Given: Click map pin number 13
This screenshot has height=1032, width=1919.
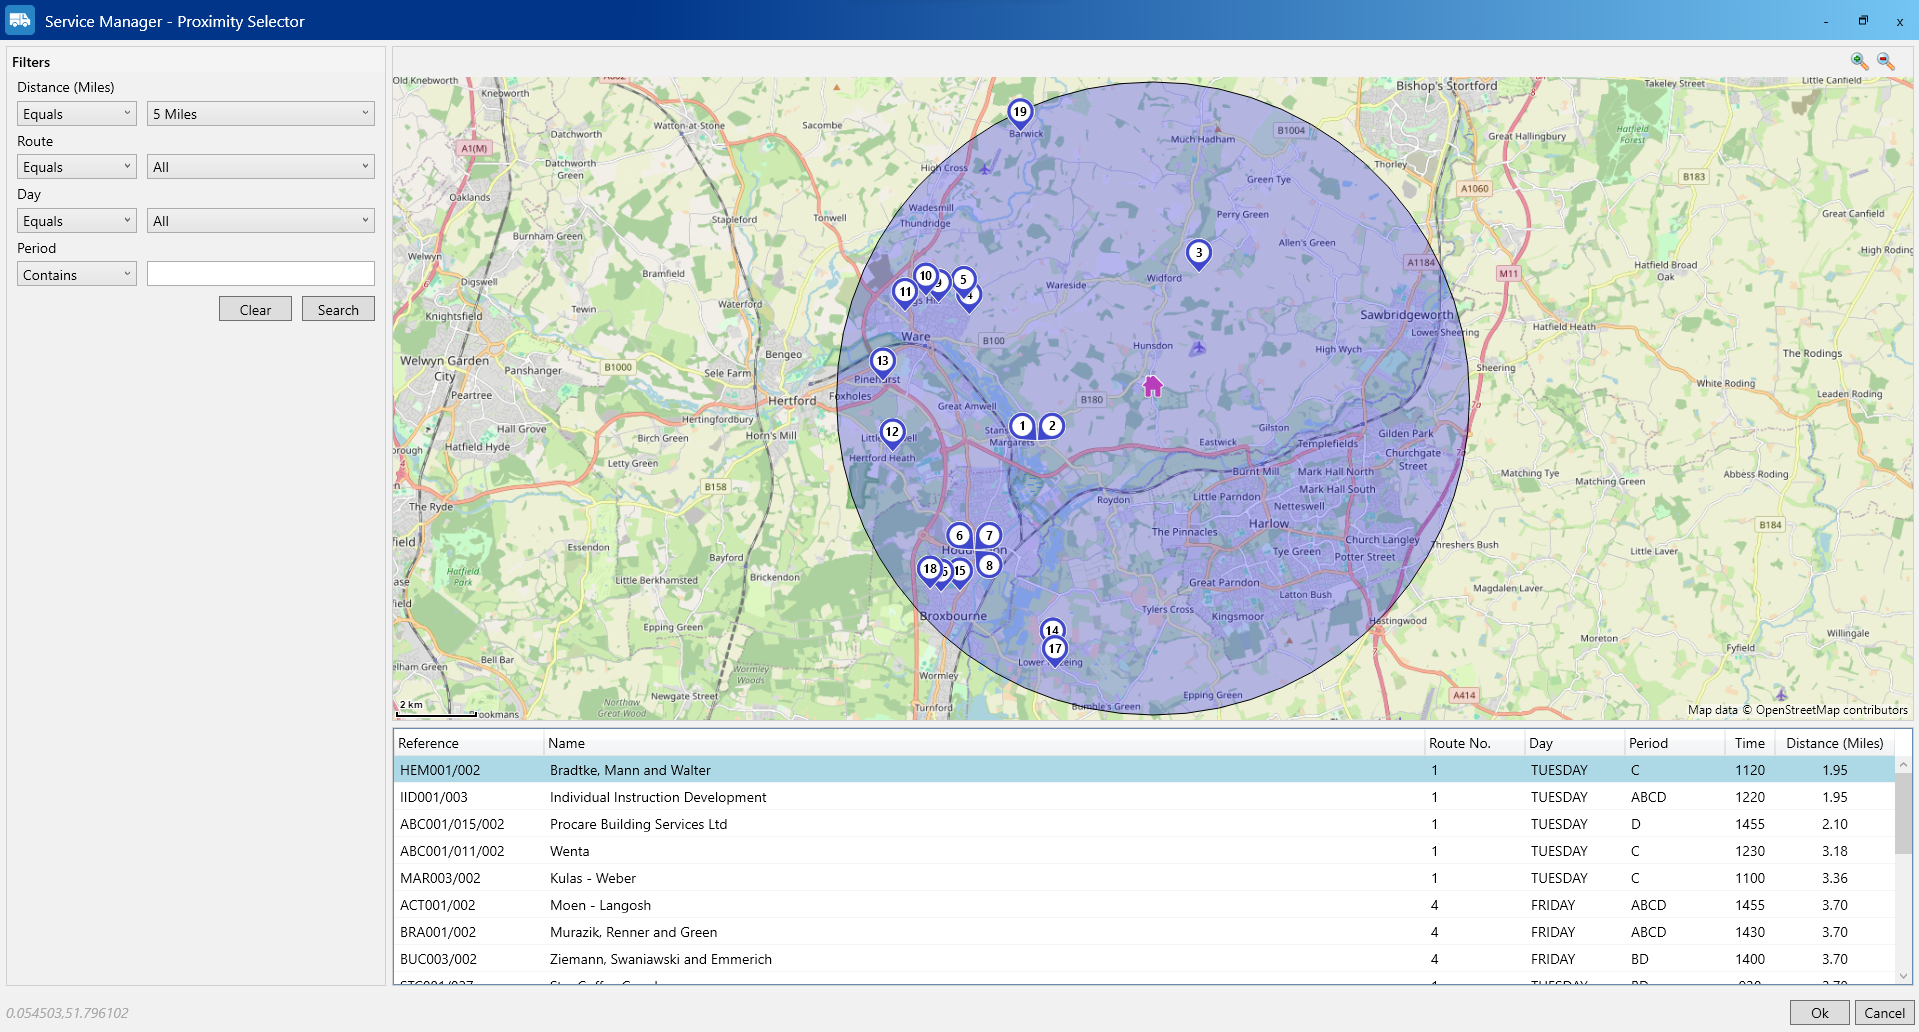Looking at the screenshot, I should coord(882,361).
